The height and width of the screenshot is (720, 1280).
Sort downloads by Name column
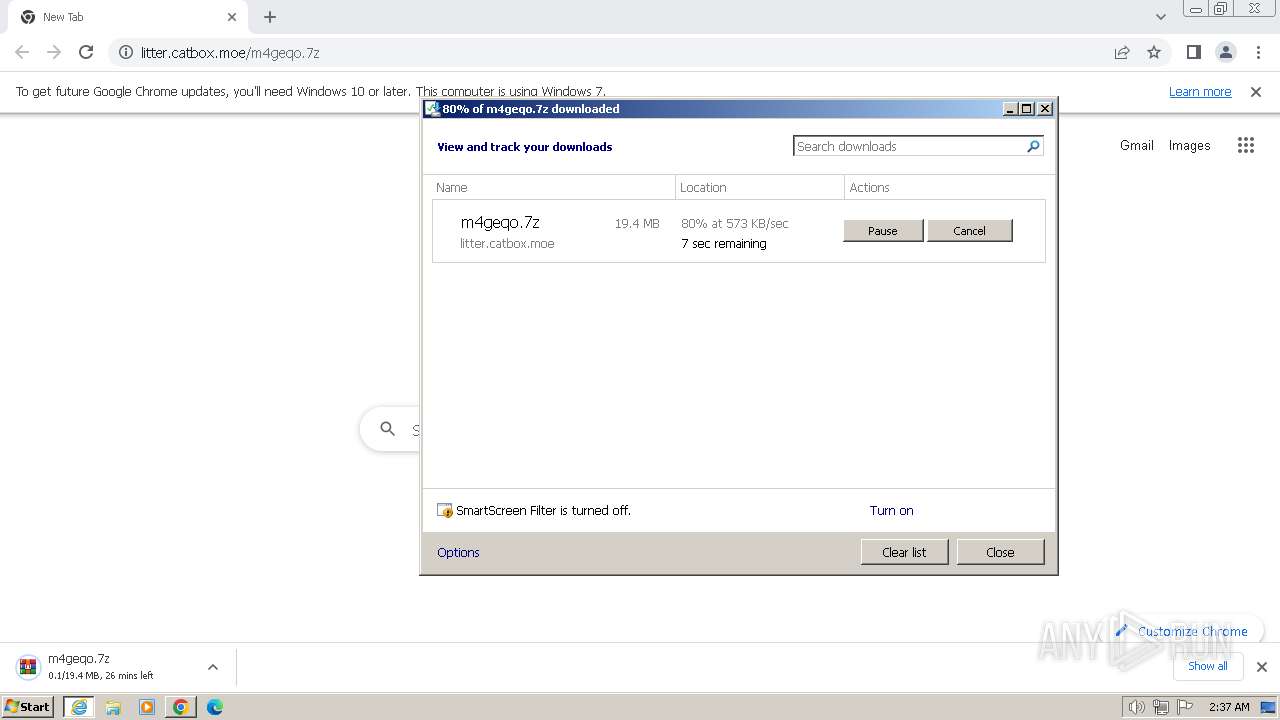tap(554, 187)
